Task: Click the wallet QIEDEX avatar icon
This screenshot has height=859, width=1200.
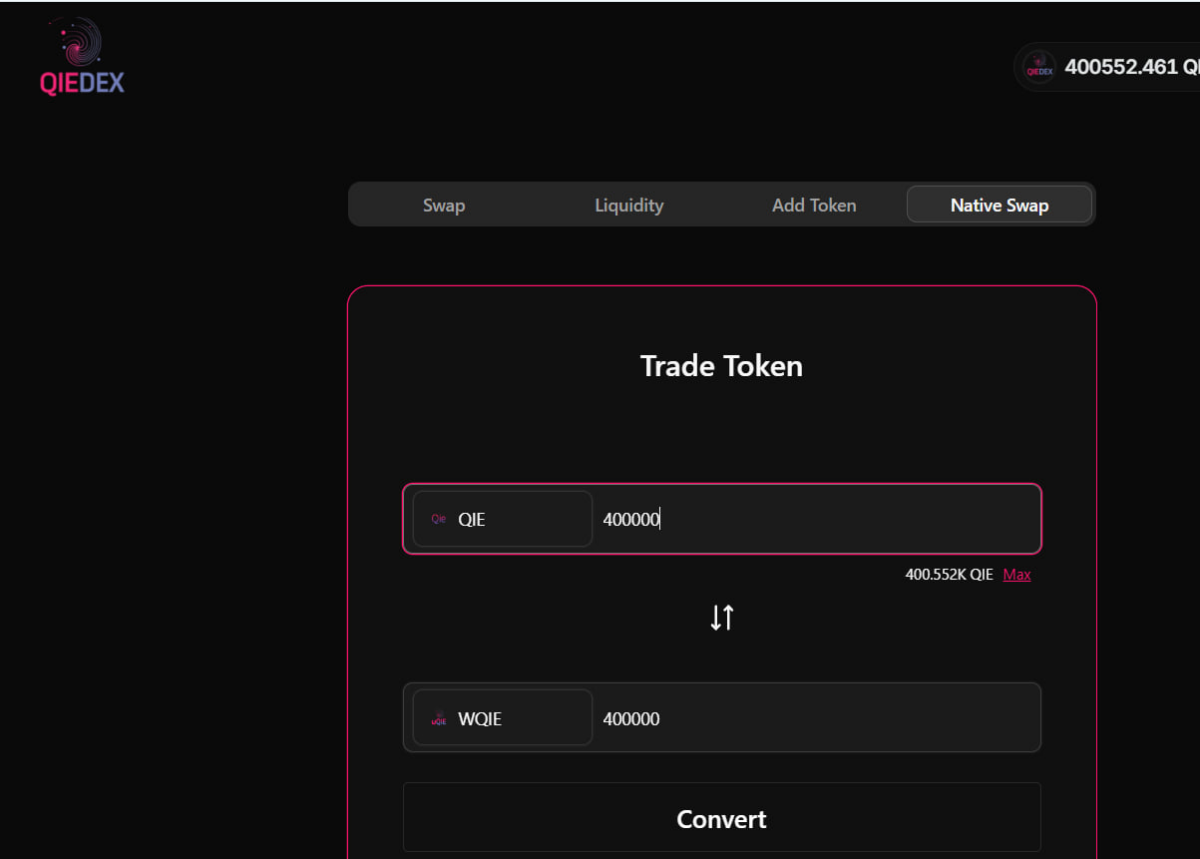Action: 1039,68
